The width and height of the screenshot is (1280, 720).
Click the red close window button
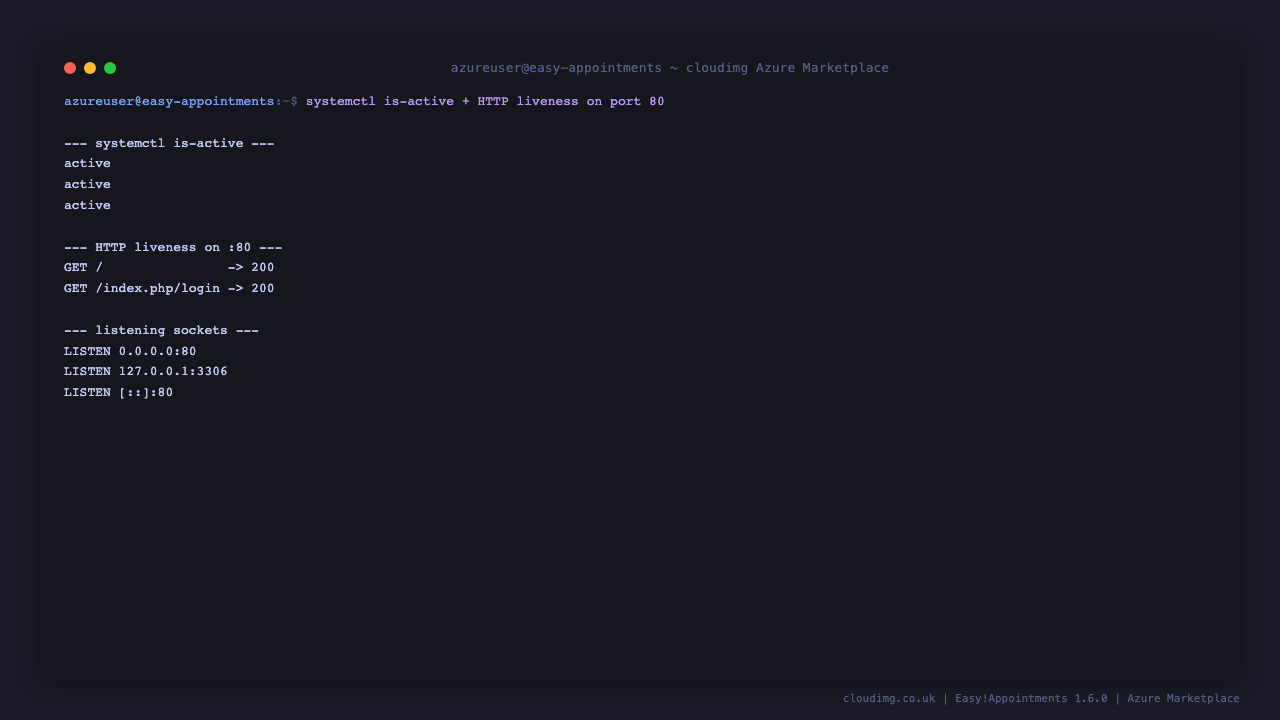click(70, 68)
